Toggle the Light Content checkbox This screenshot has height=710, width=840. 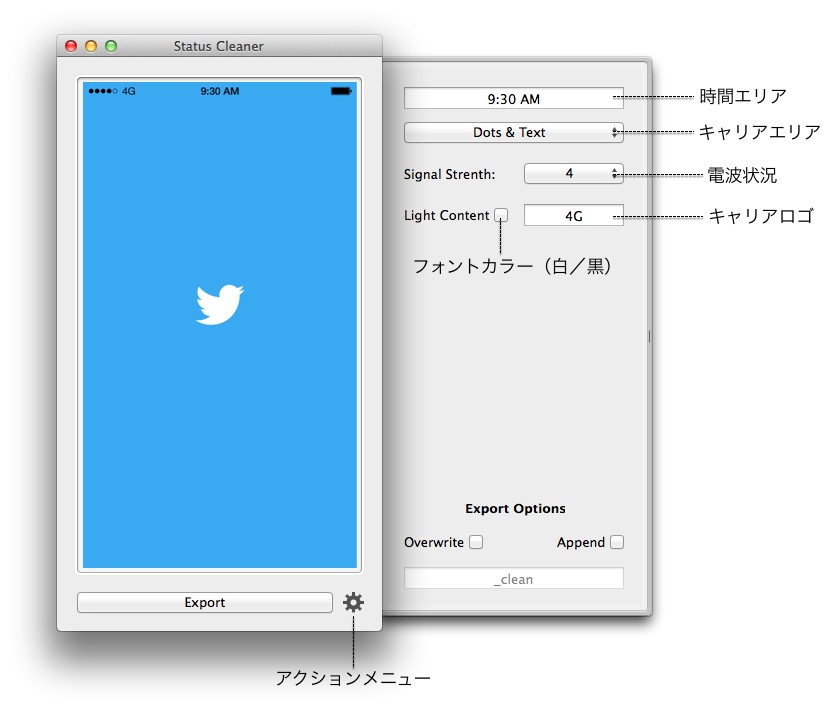click(x=501, y=215)
